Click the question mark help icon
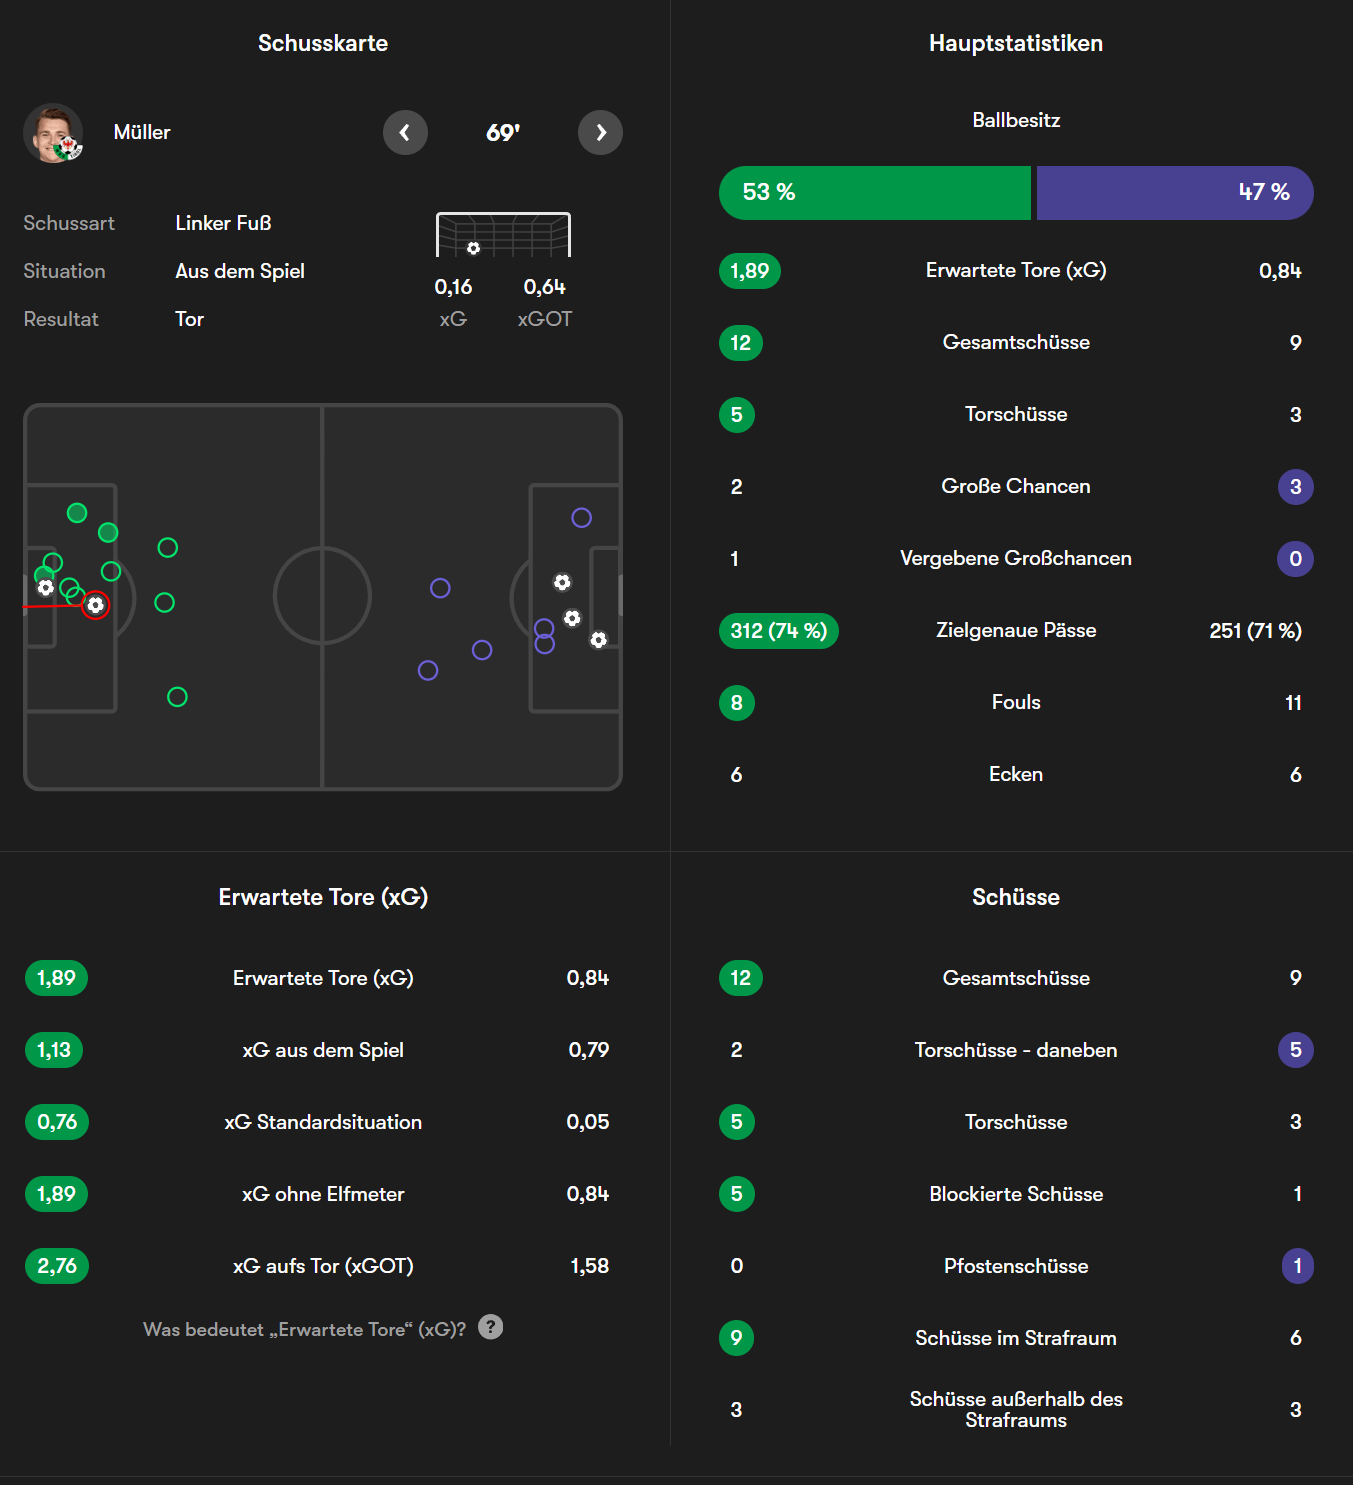Screen dimensions: 1353x1485 (x=490, y=1327)
